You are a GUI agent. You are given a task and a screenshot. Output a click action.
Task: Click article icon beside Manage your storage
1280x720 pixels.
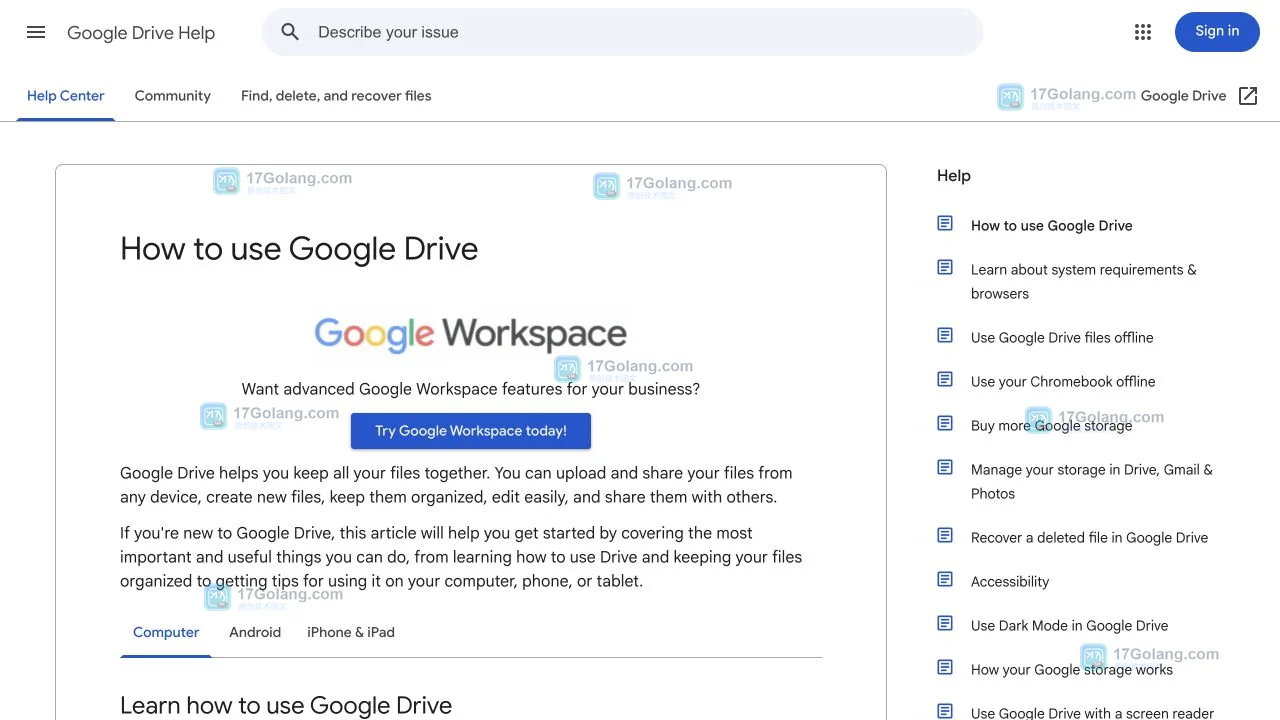pyautogui.click(x=945, y=467)
